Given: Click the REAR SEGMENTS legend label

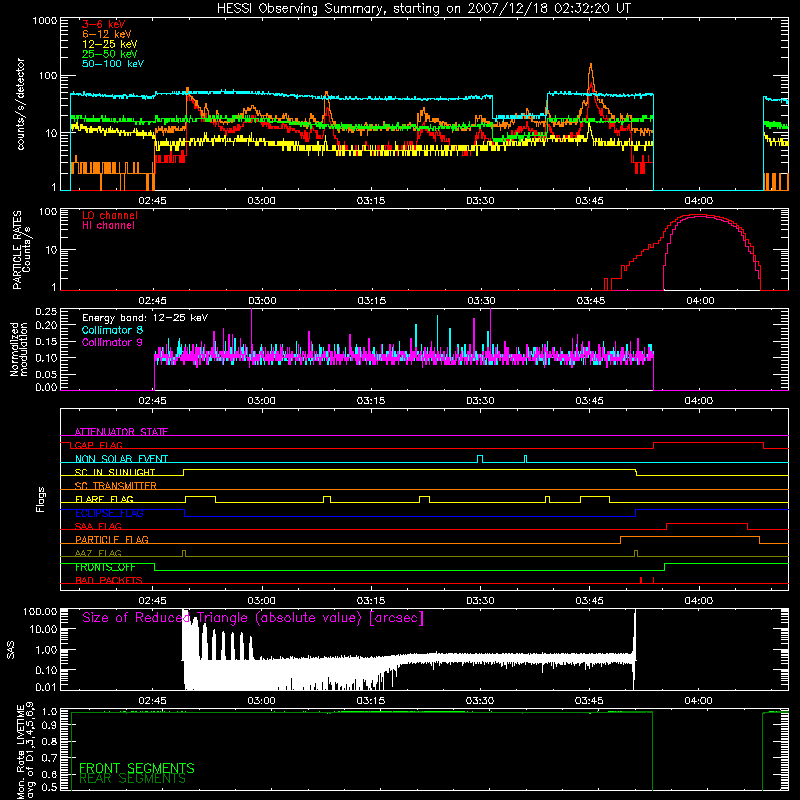Looking at the screenshot, I should pyautogui.click(x=132, y=779).
